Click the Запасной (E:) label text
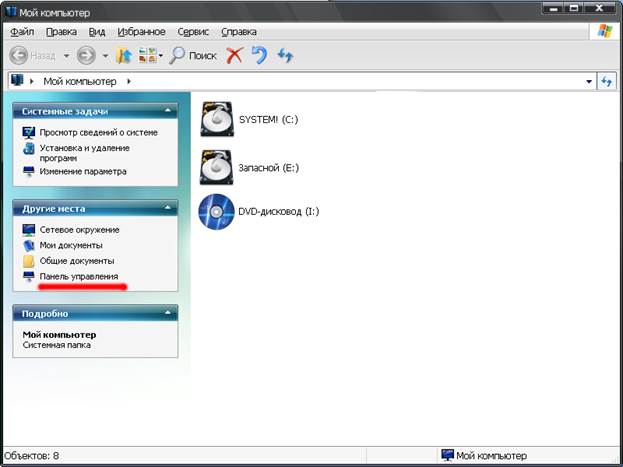The height and width of the screenshot is (467, 623). [x=269, y=168]
